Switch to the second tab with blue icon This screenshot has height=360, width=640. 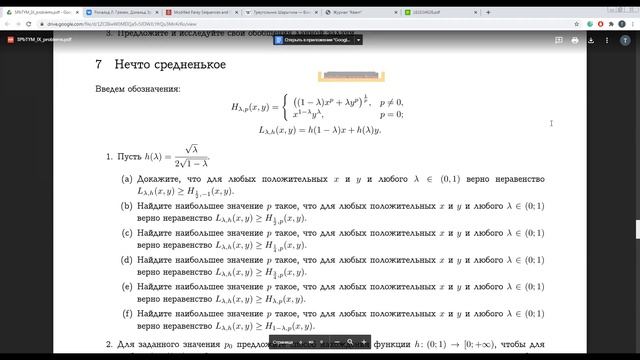coord(122,12)
